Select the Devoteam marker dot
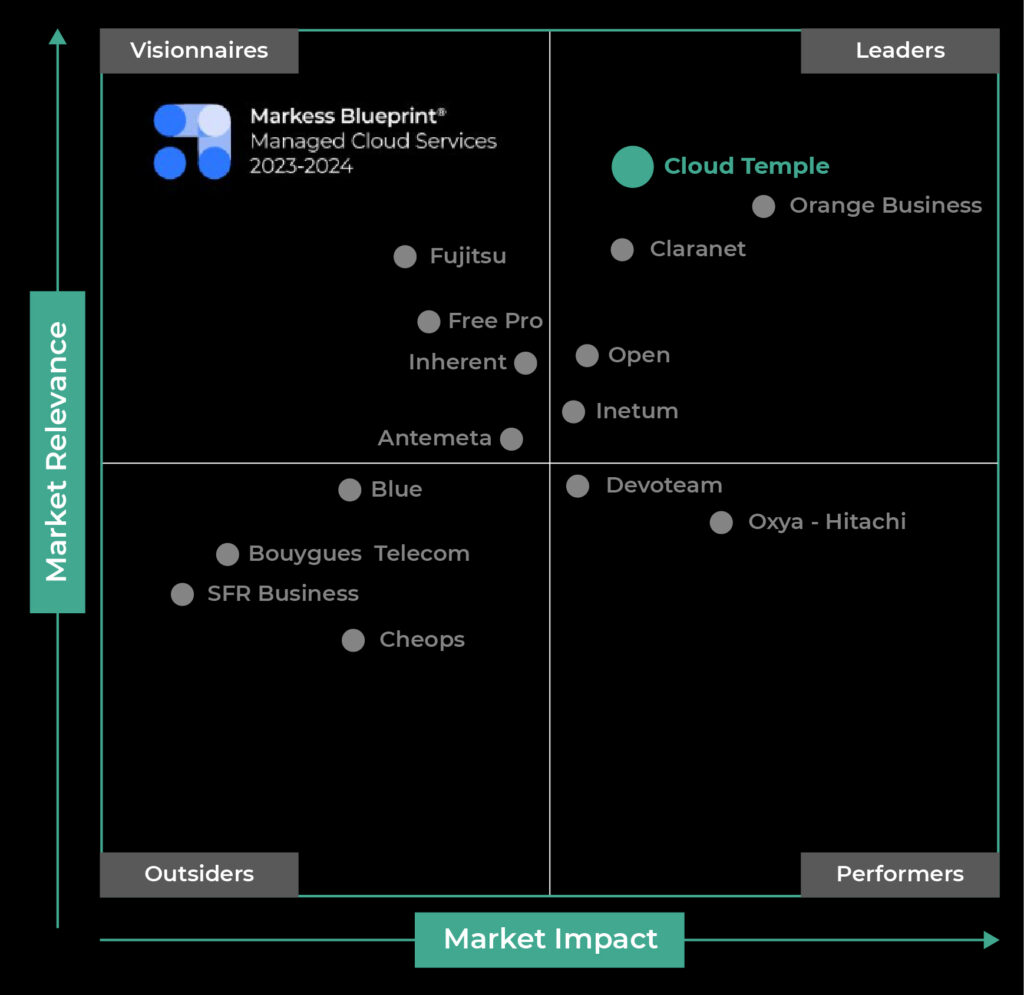Viewport: 1024px width, 995px height. tap(577, 486)
